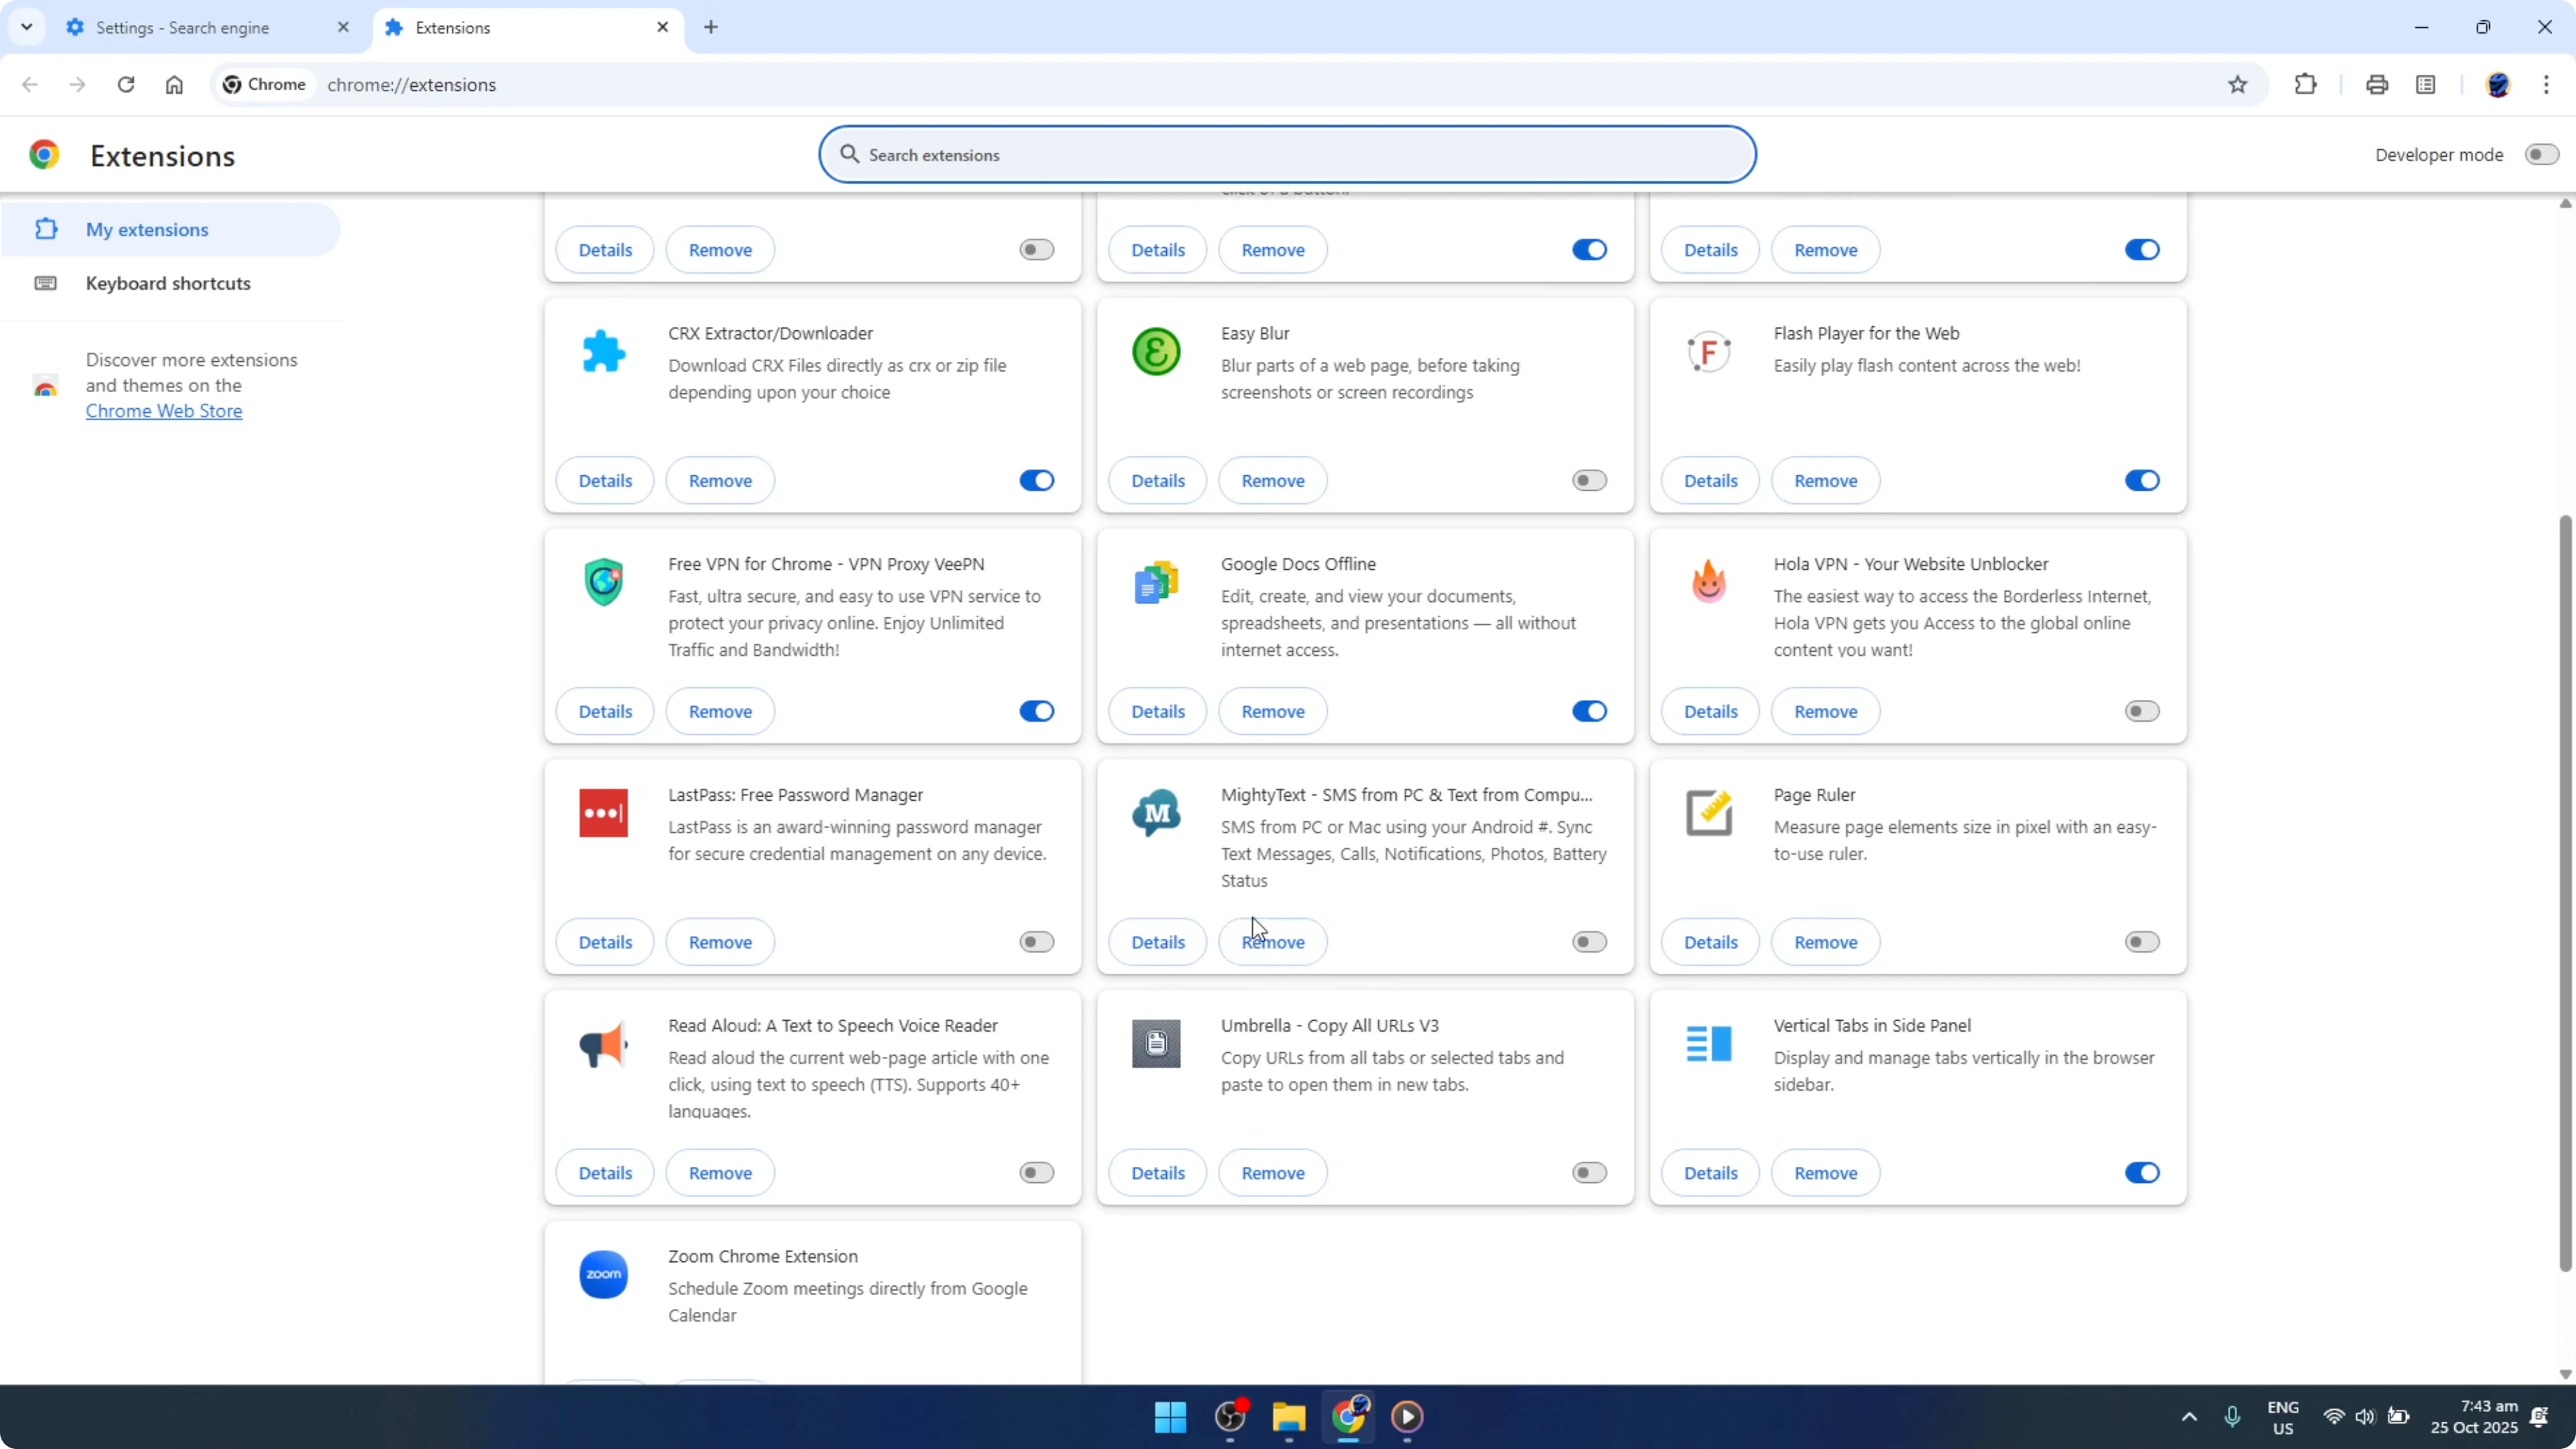2576x1449 pixels.
Task: Open Details for MightyText
Action: [x=1158, y=942]
